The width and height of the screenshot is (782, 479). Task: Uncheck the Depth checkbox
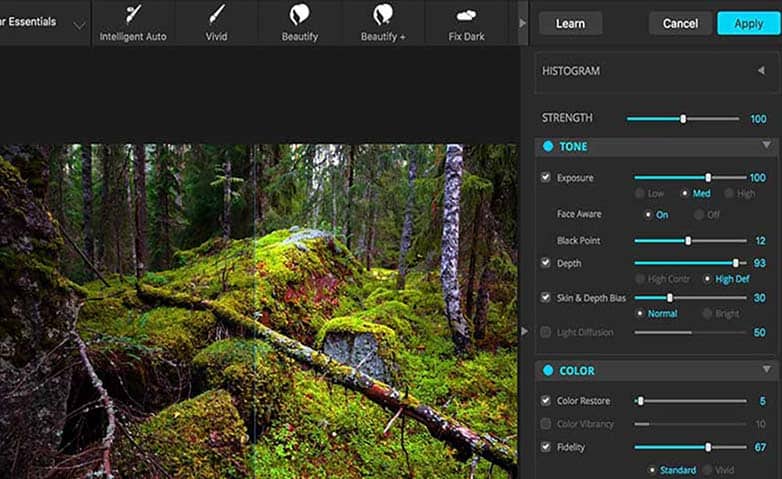(546, 262)
